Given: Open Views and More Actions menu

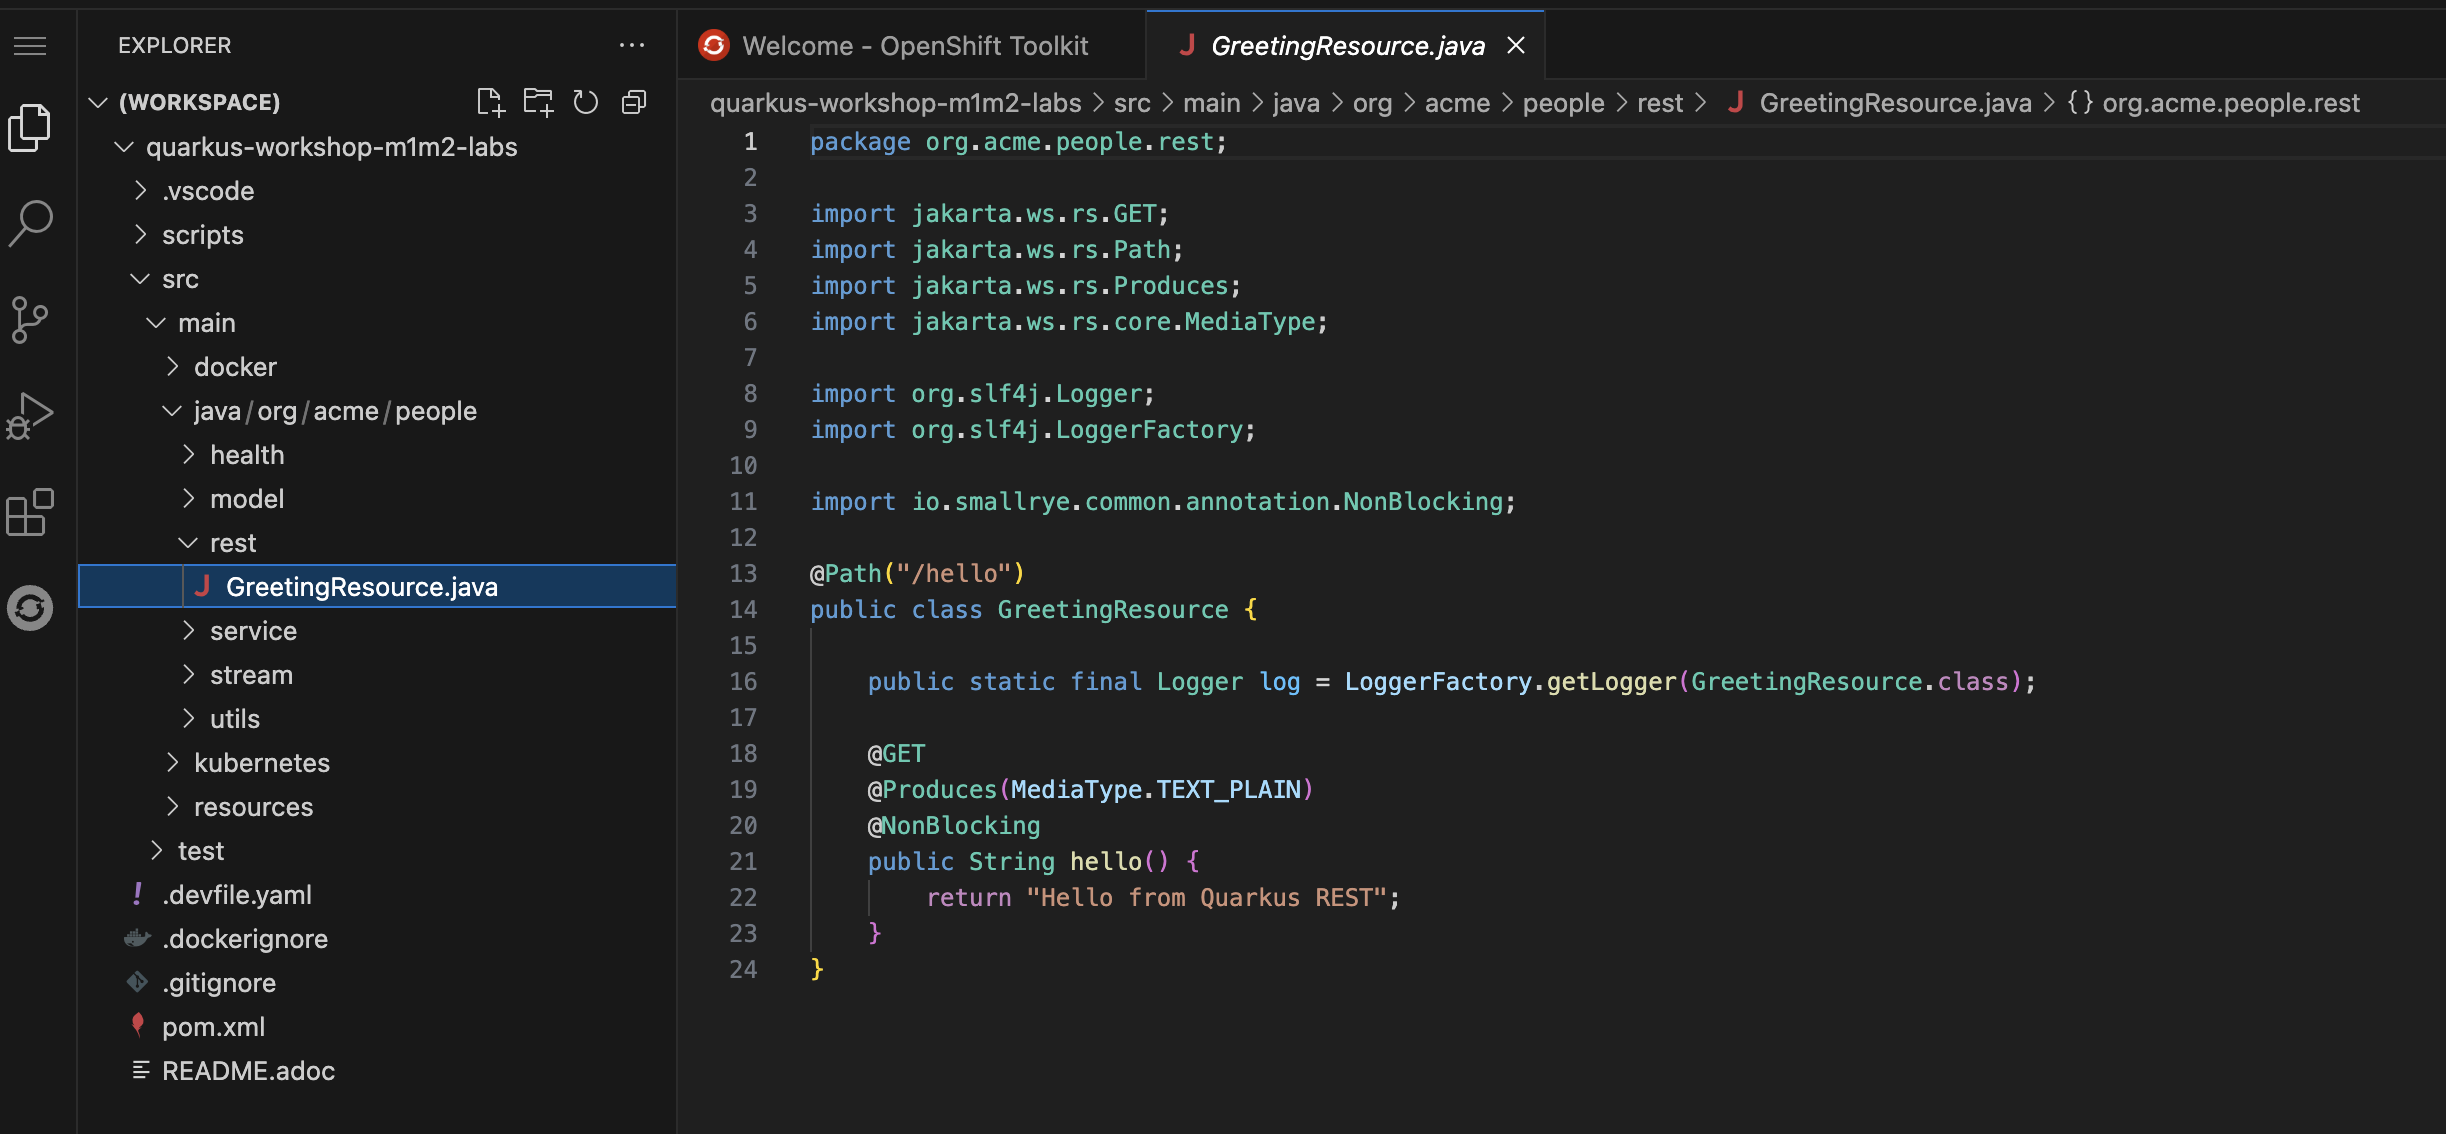Looking at the screenshot, I should (633, 45).
